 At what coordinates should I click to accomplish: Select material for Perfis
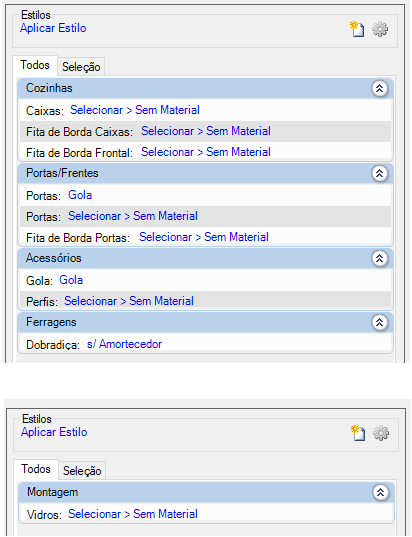click(x=129, y=301)
